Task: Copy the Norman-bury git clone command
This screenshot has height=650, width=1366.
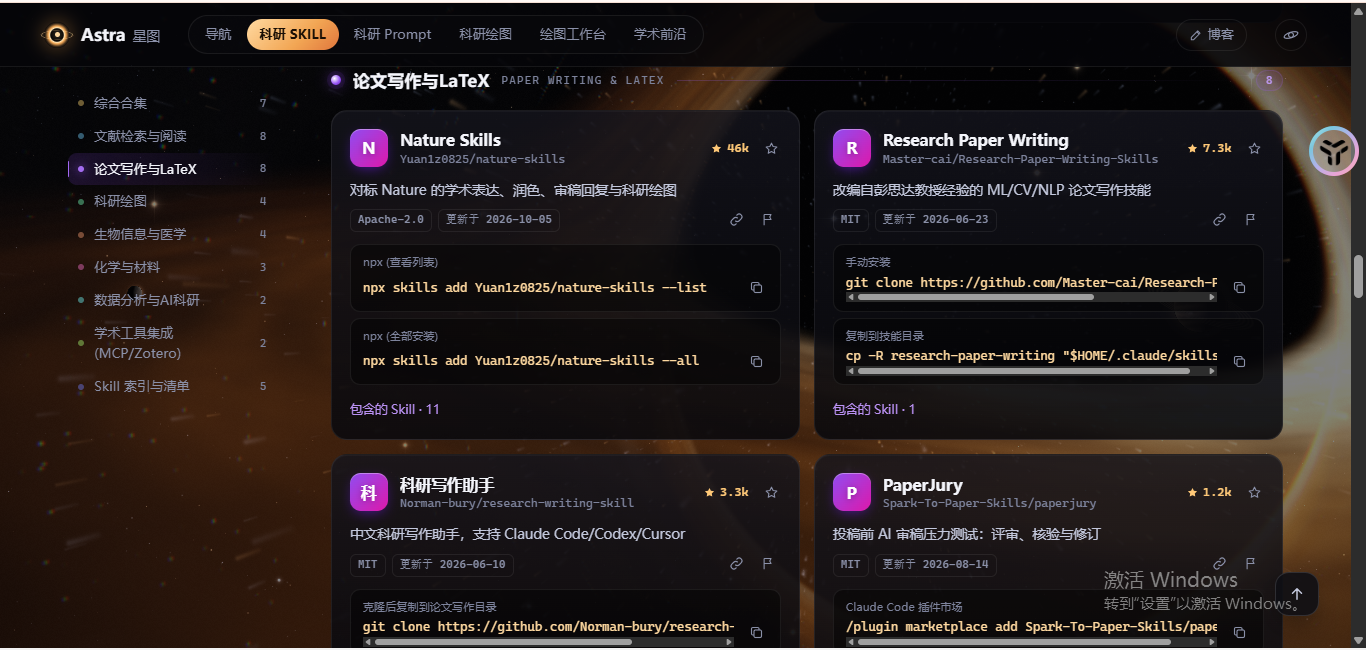Action: coord(756,632)
